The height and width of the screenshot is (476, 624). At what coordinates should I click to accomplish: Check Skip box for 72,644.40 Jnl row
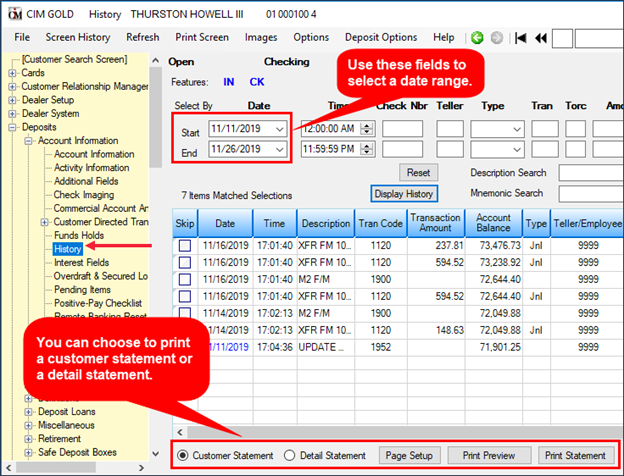[185, 297]
